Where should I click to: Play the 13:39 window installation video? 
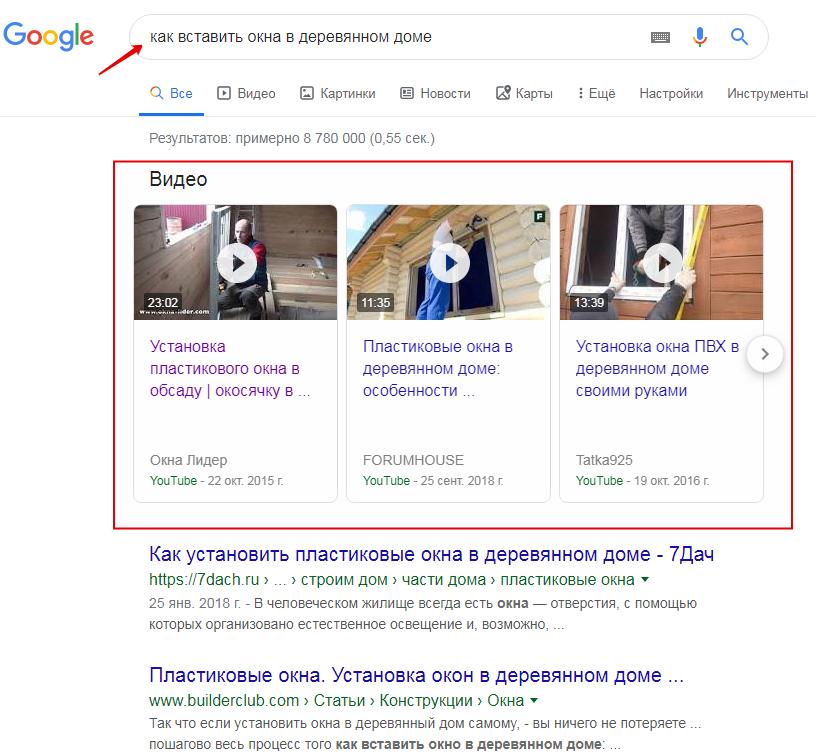(661, 263)
